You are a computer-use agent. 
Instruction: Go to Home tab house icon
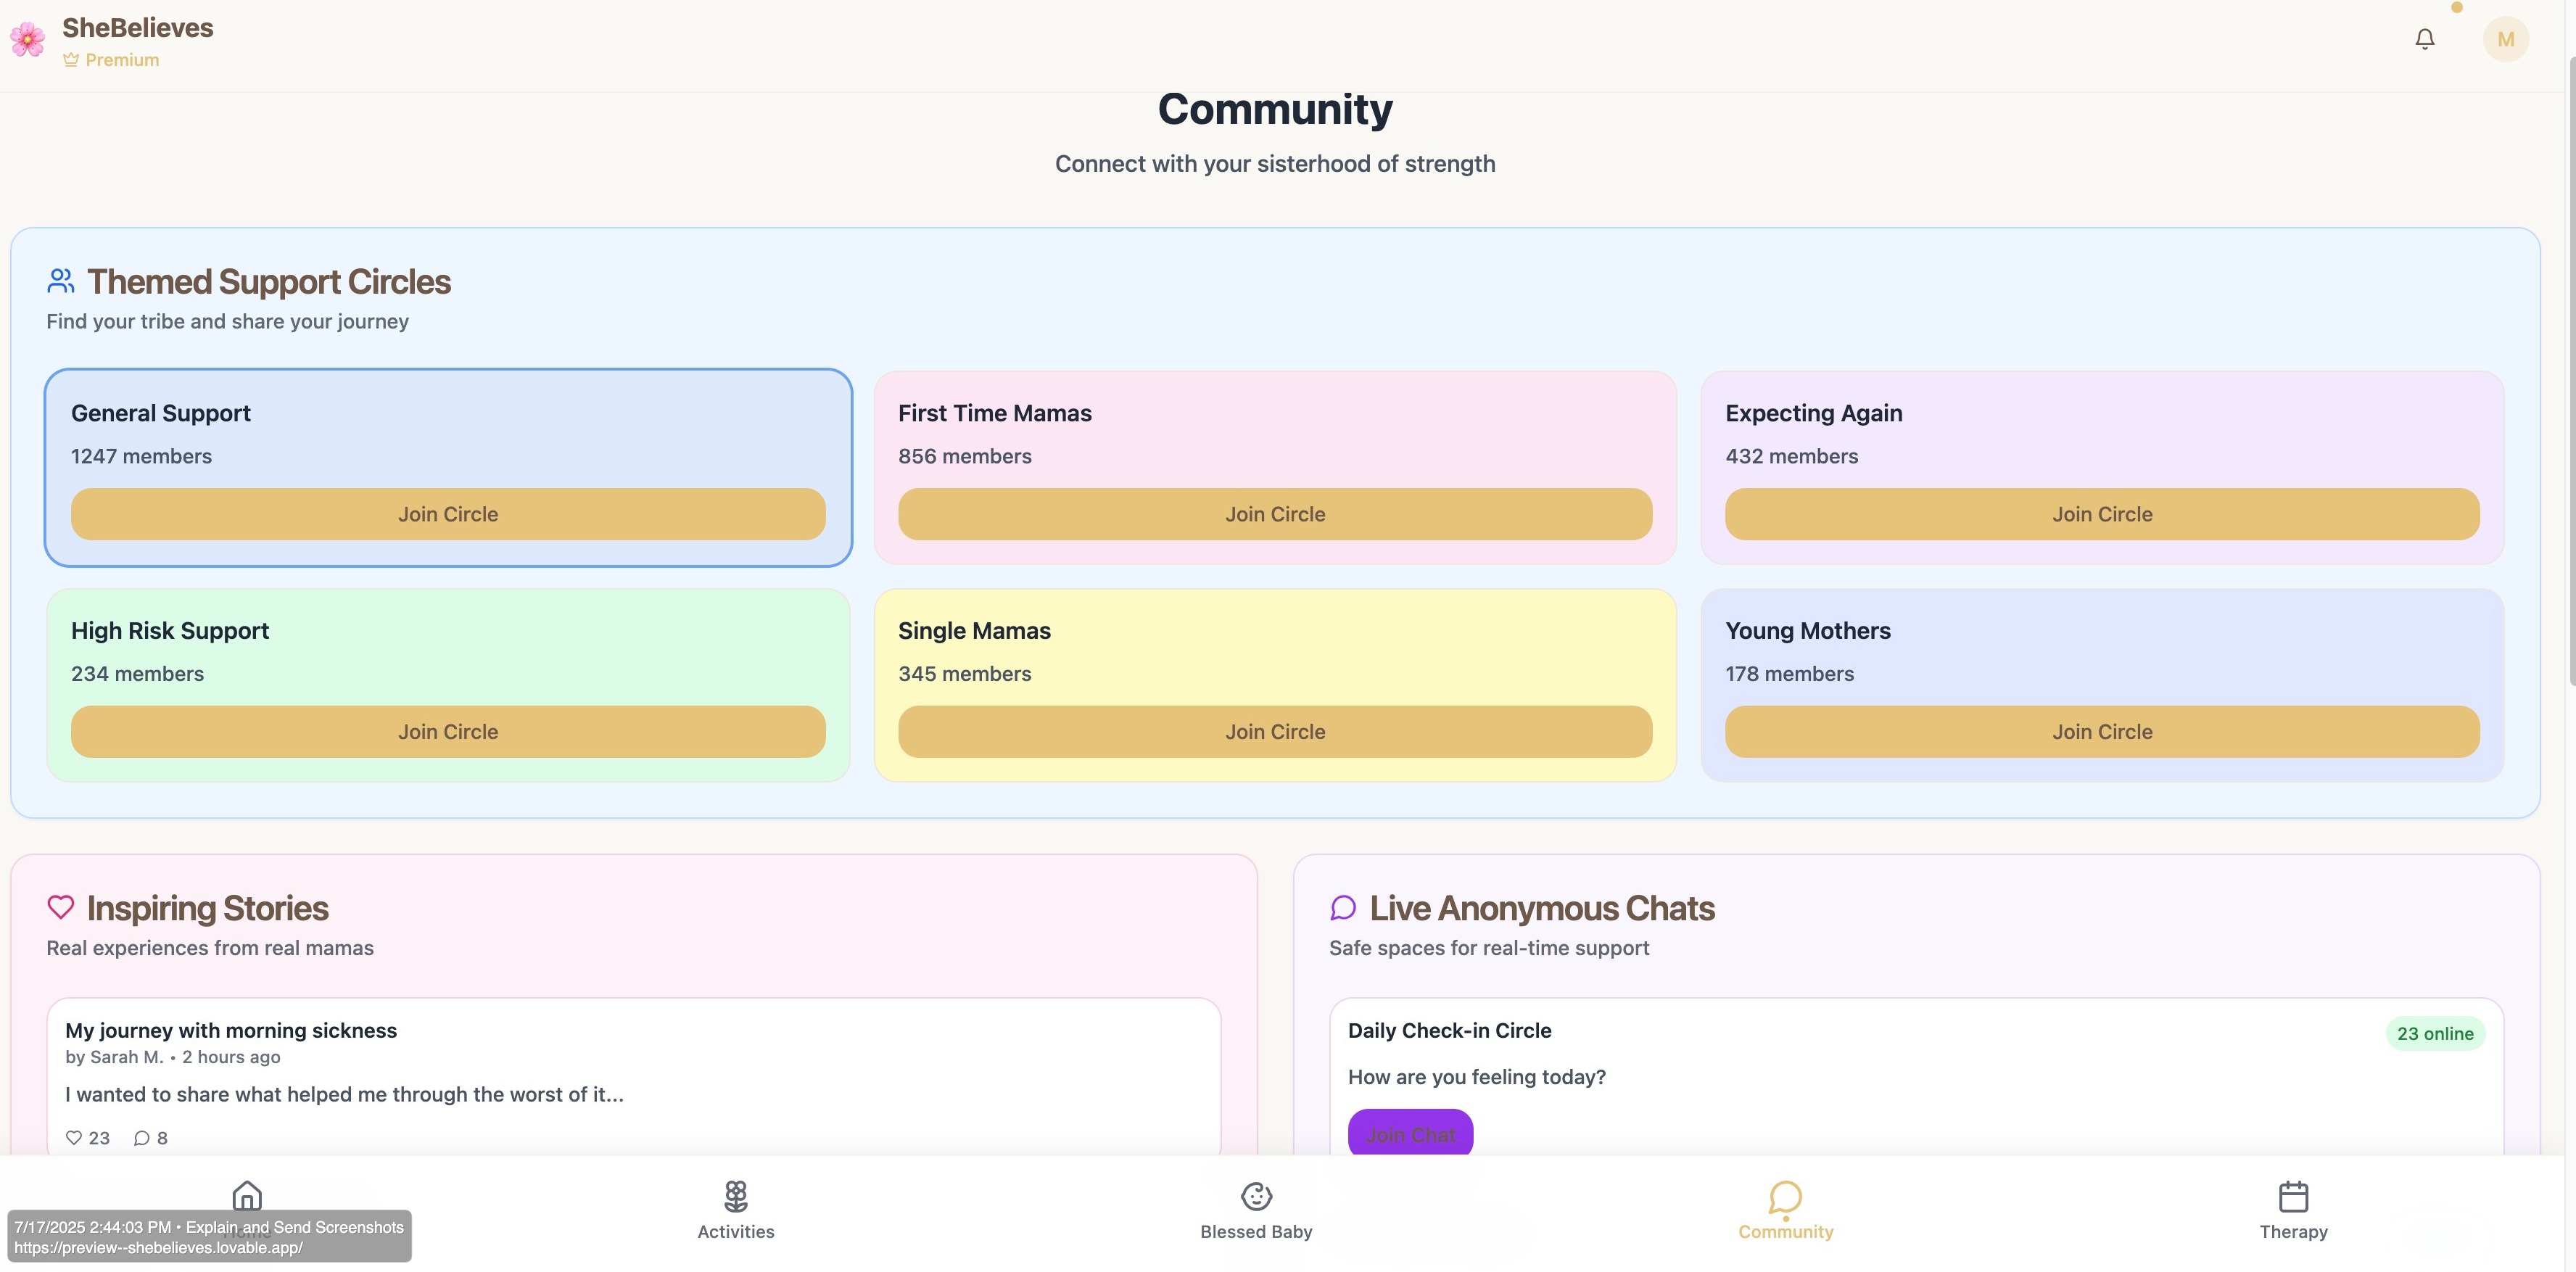(247, 1196)
